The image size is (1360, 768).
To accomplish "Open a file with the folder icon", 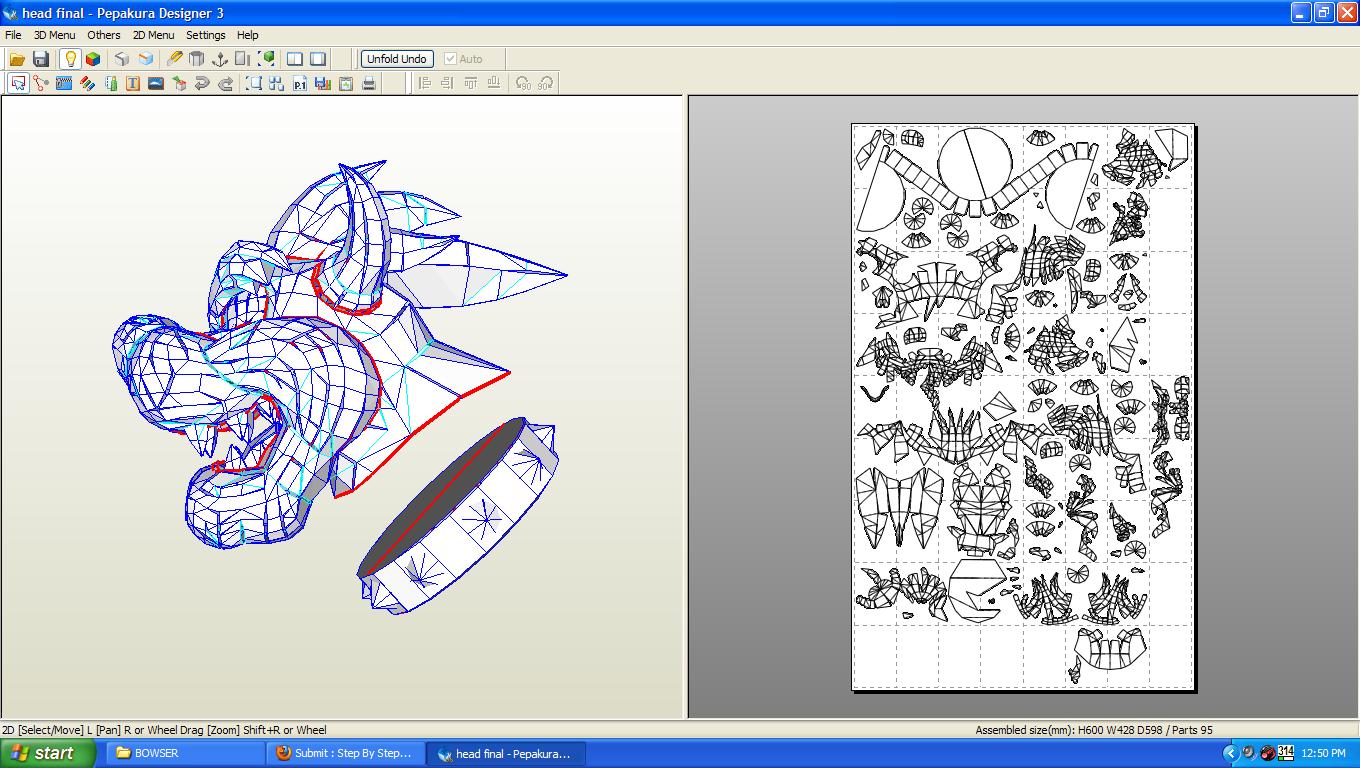I will (17, 59).
